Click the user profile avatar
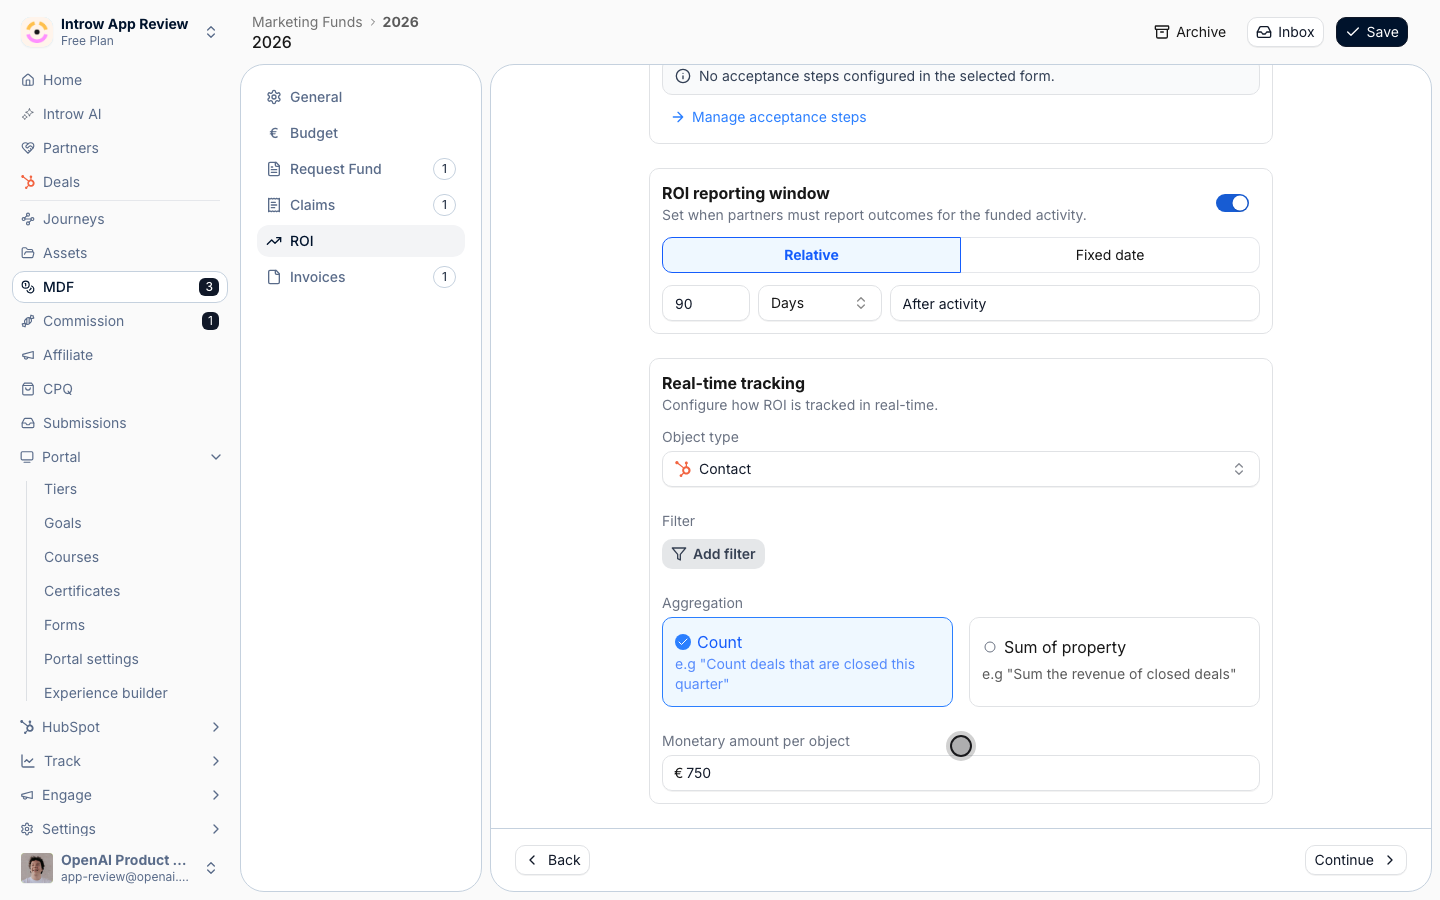This screenshot has width=1440, height=900. [x=37, y=868]
